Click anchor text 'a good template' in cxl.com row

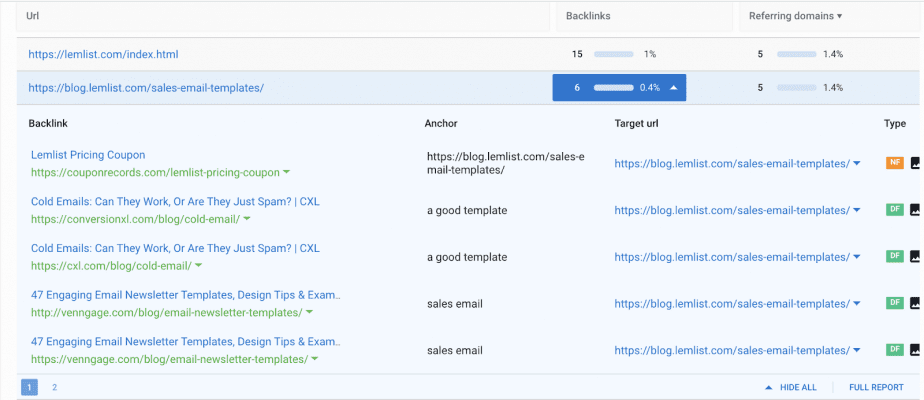pos(467,257)
